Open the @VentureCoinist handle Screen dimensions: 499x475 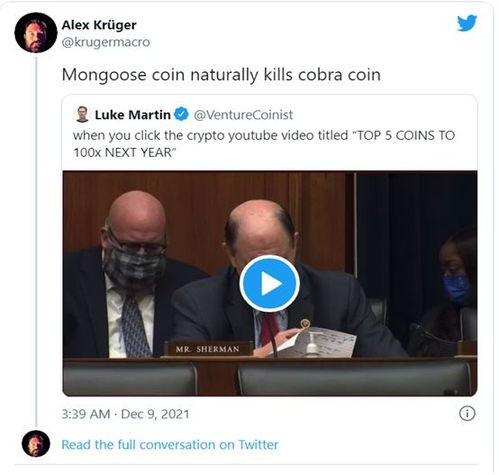click(243, 115)
